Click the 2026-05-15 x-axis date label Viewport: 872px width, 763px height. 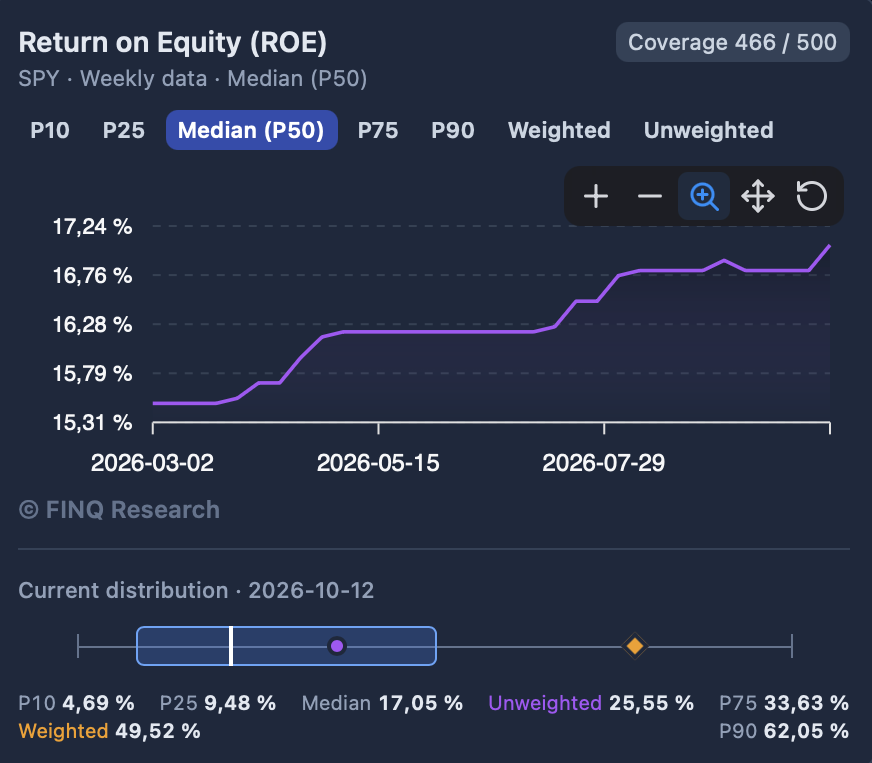378,463
